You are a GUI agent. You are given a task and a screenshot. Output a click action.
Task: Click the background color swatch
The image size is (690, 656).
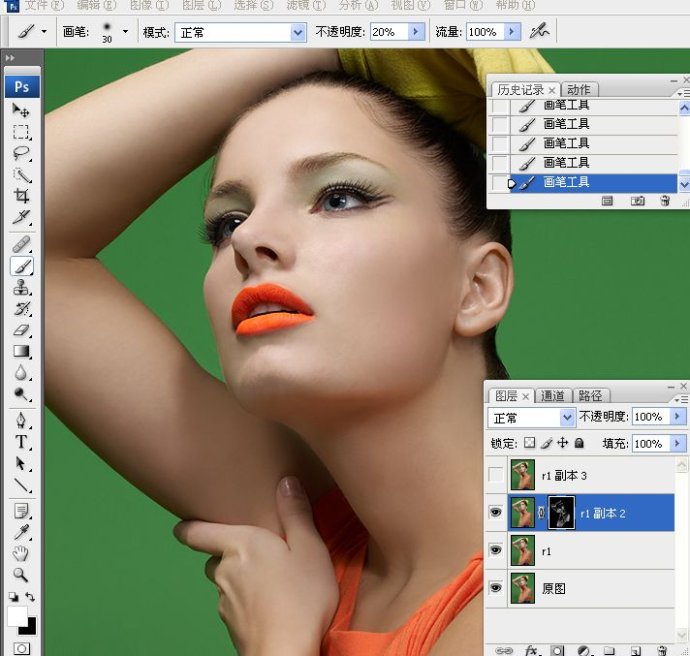(x=31, y=629)
